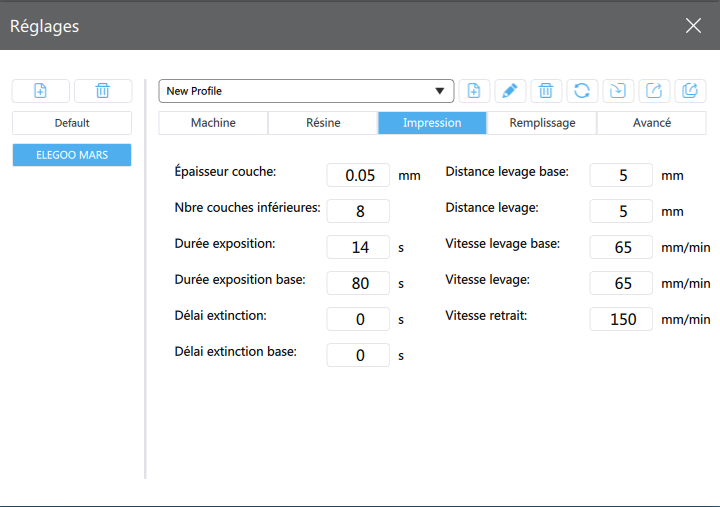Edit the Distance levage field
The image size is (720, 507).
pyautogui.click(x=621, y=211)
